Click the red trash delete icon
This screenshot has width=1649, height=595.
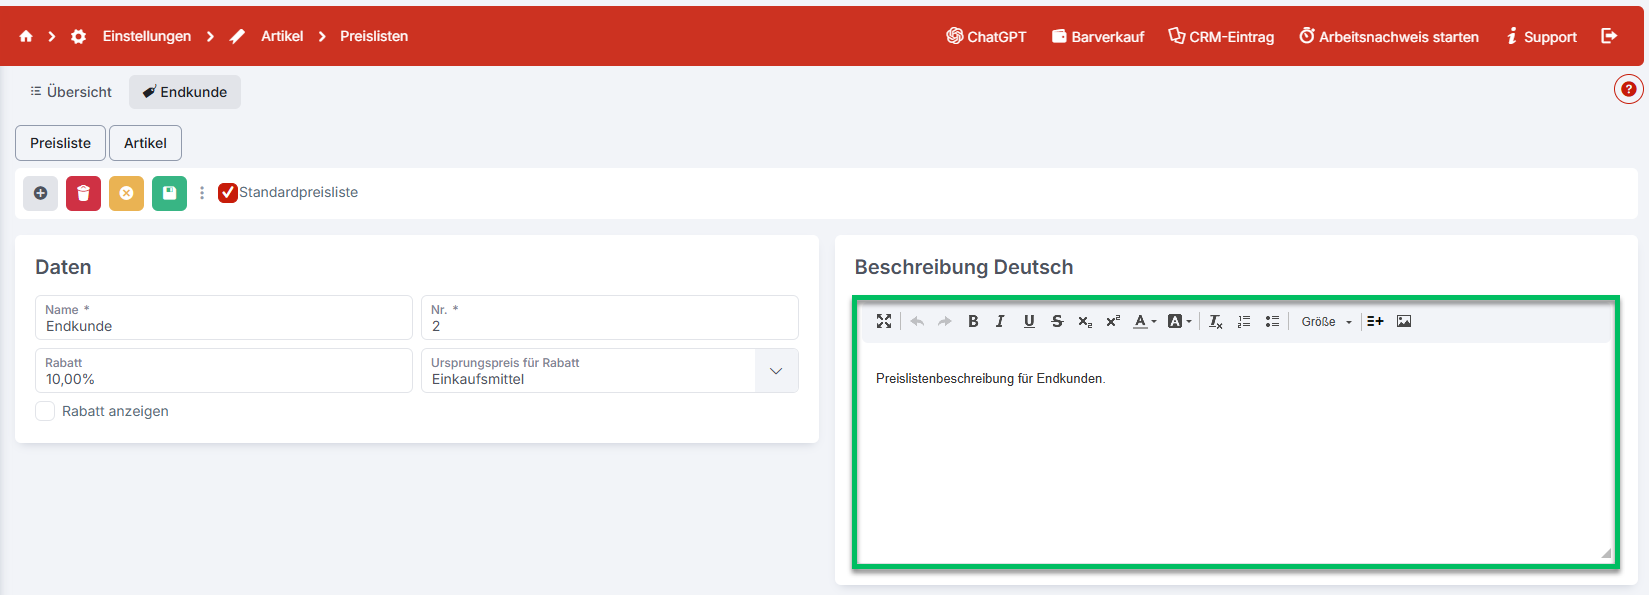(83, 193)
